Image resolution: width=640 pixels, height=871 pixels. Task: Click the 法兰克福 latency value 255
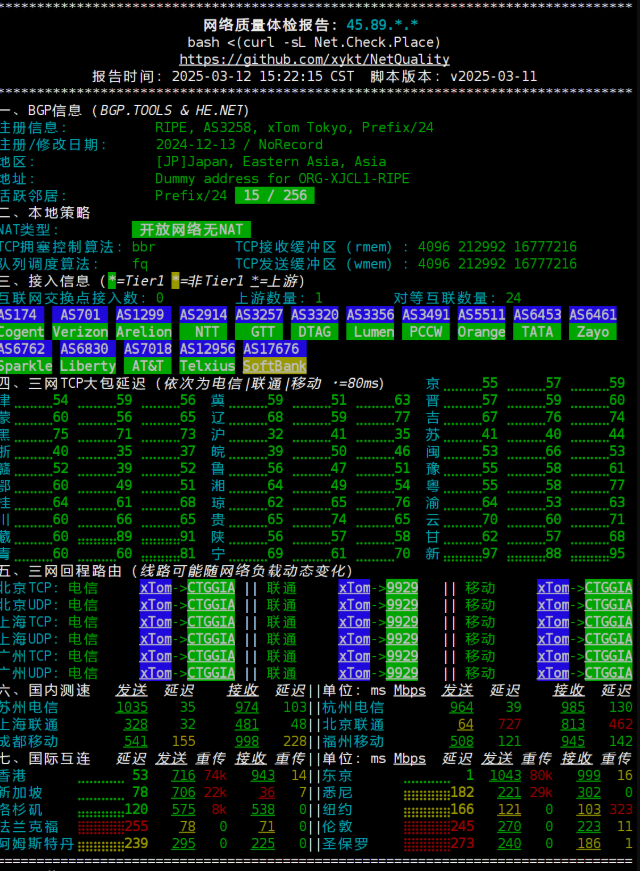(x=136, y=827)
